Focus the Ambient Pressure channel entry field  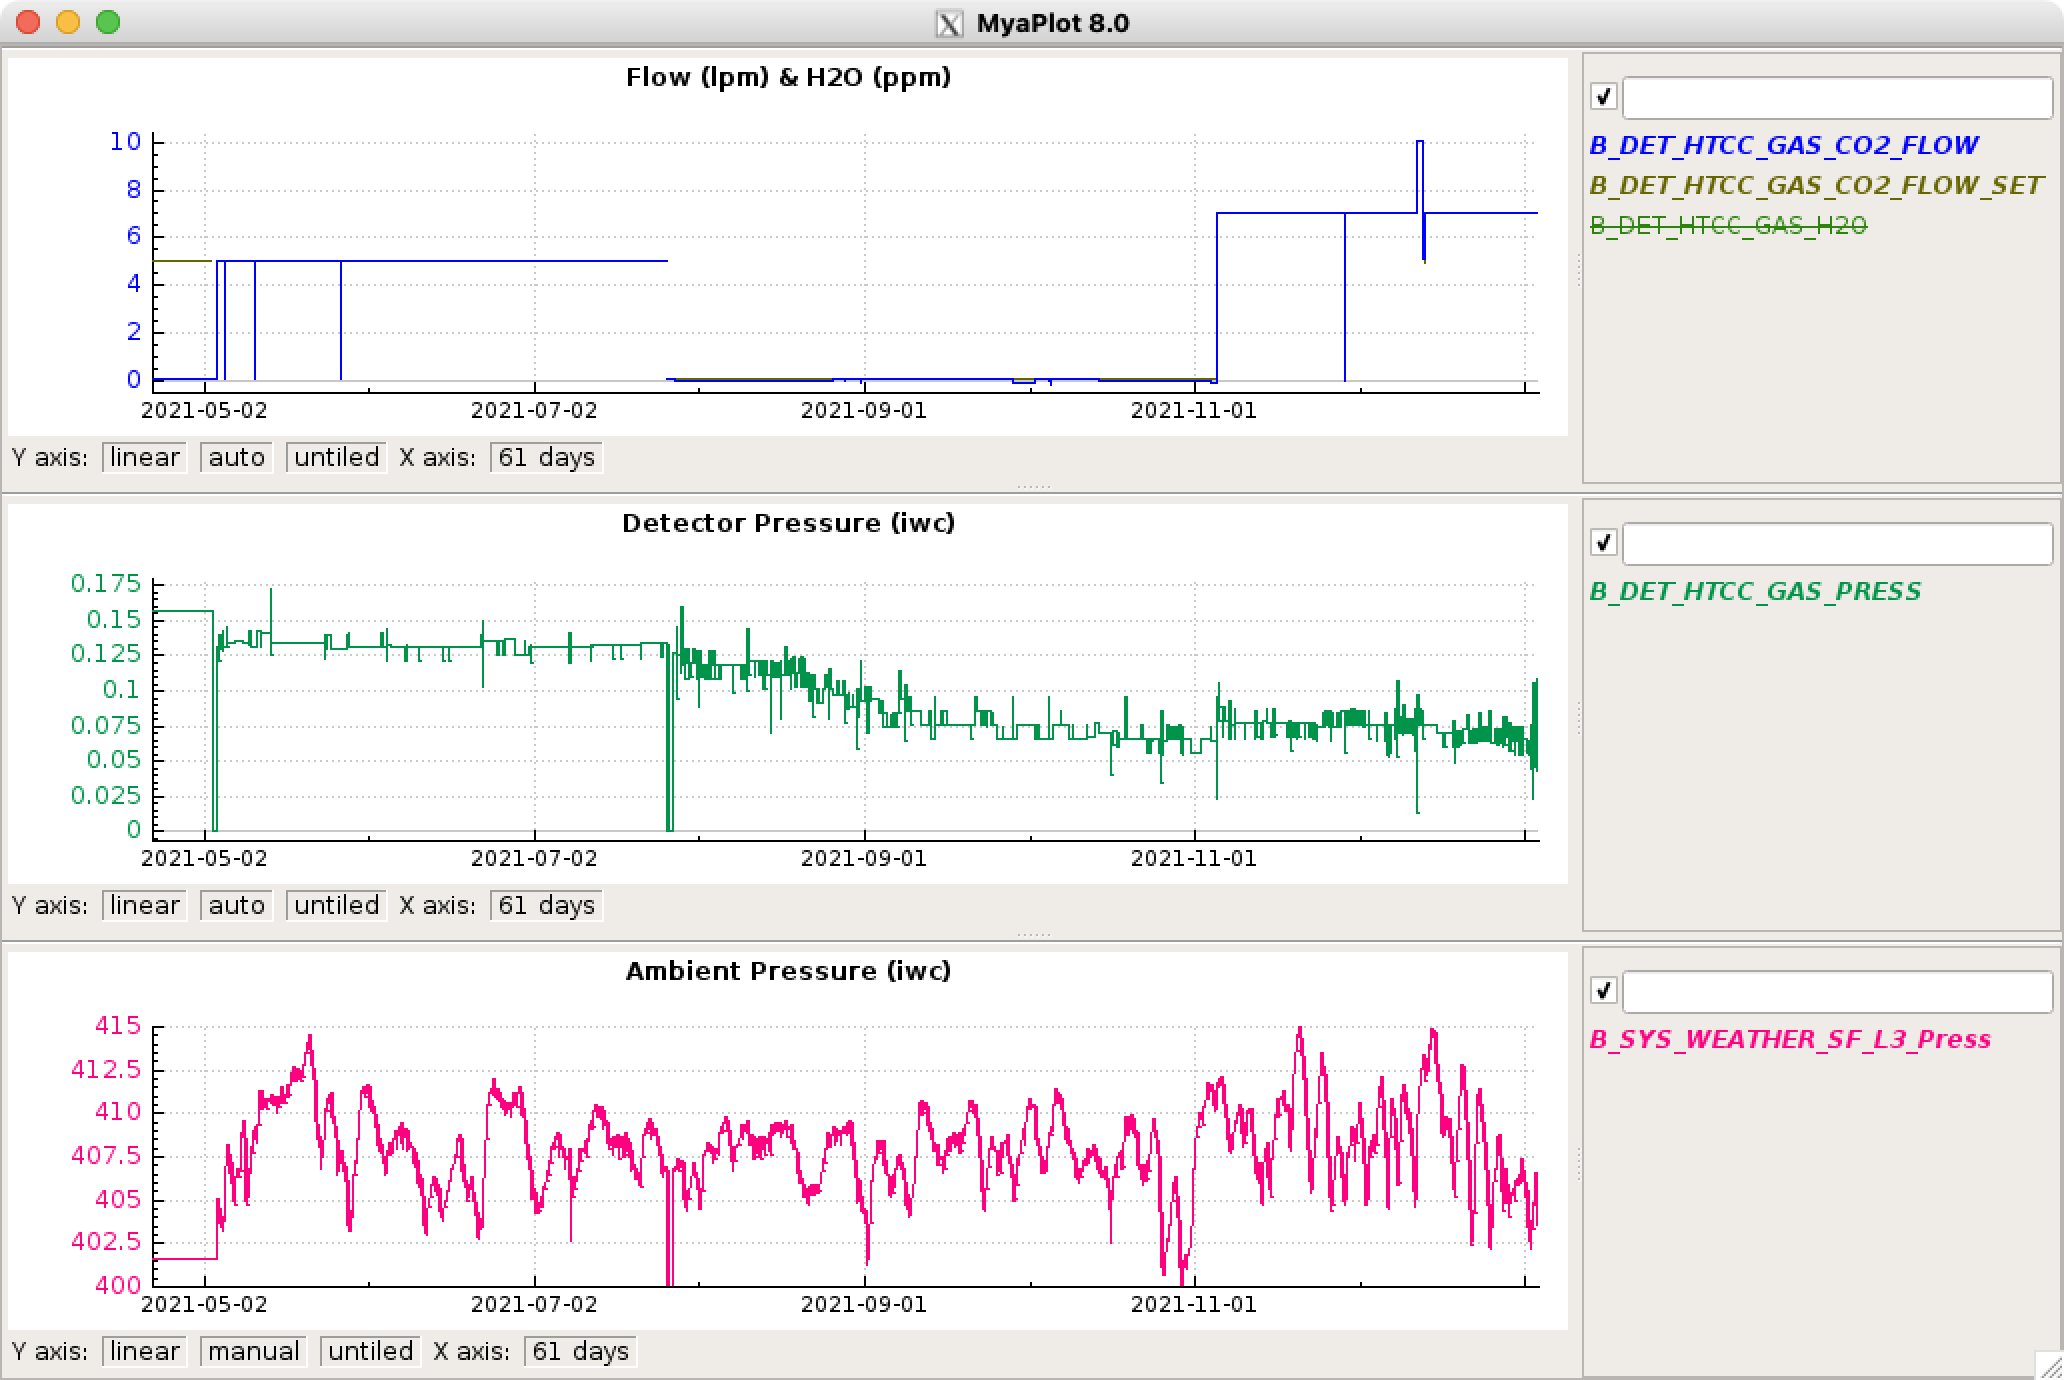click(1838, 992)
